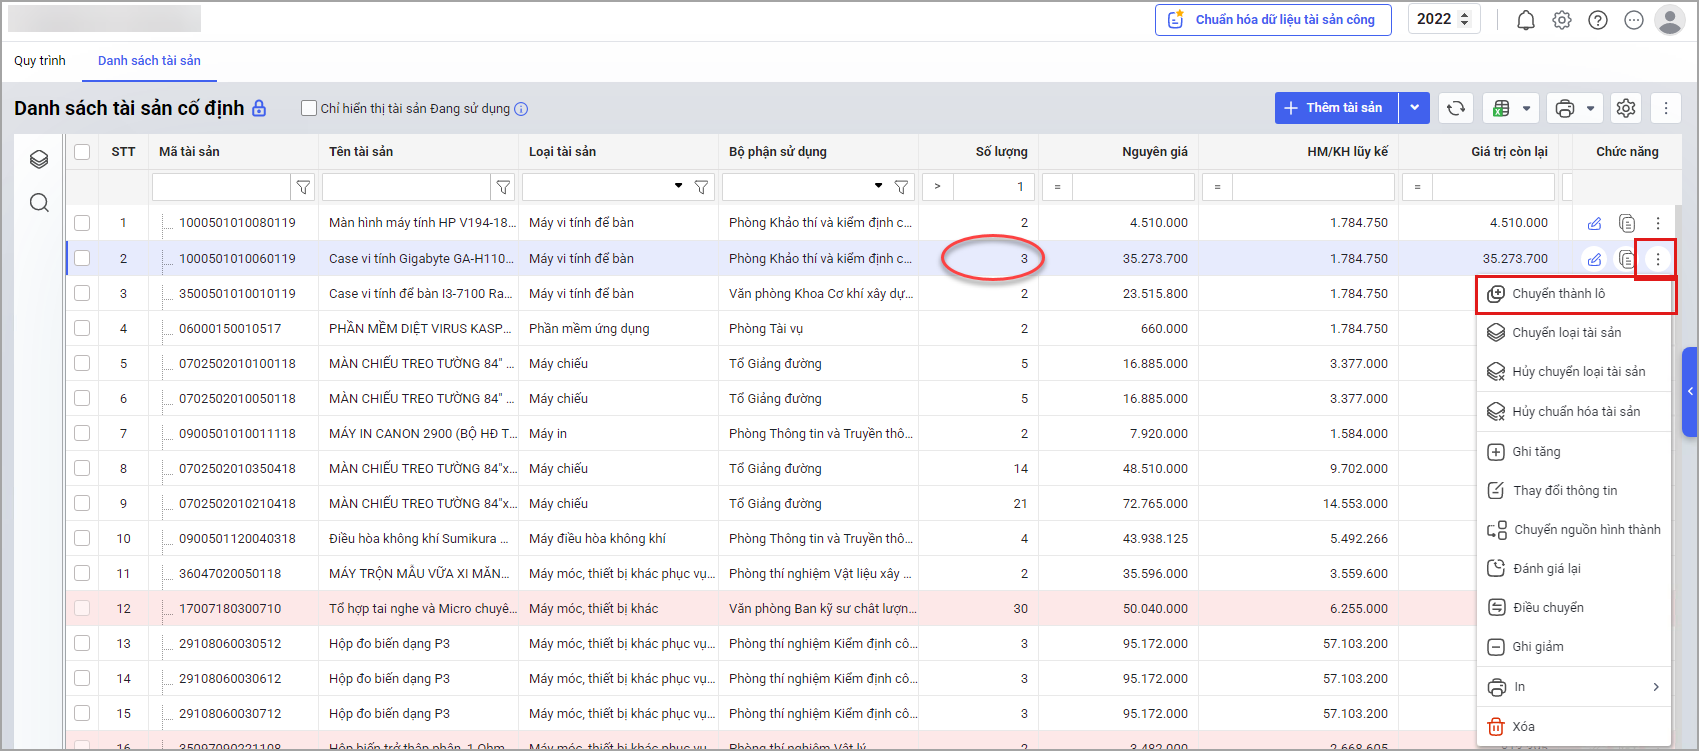Image resolution: width=1699 pixels, height=751 pixels.
Task: Click the copy icon in row 2
Action: point(1627,259)
